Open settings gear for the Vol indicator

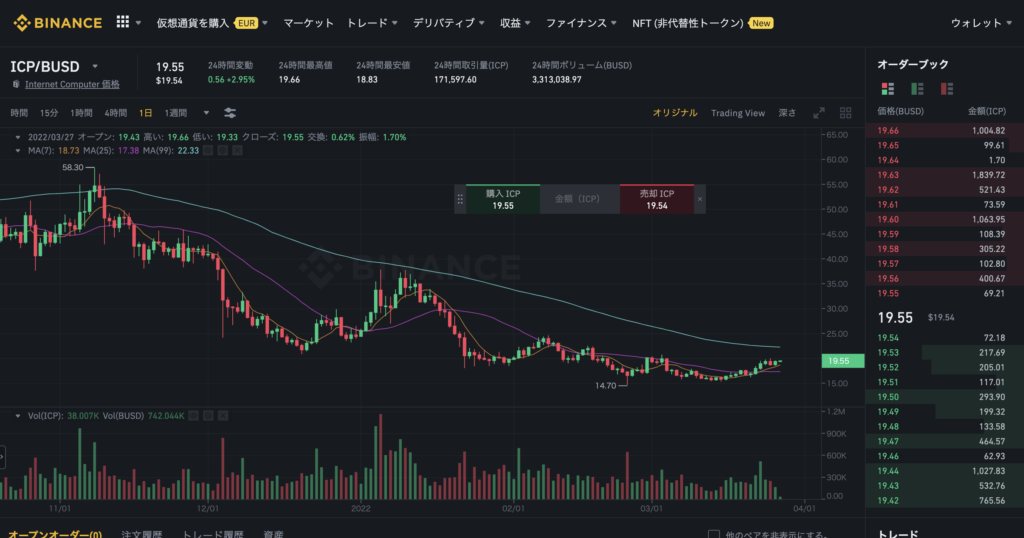pyautogui.click(x=208, y=416)
